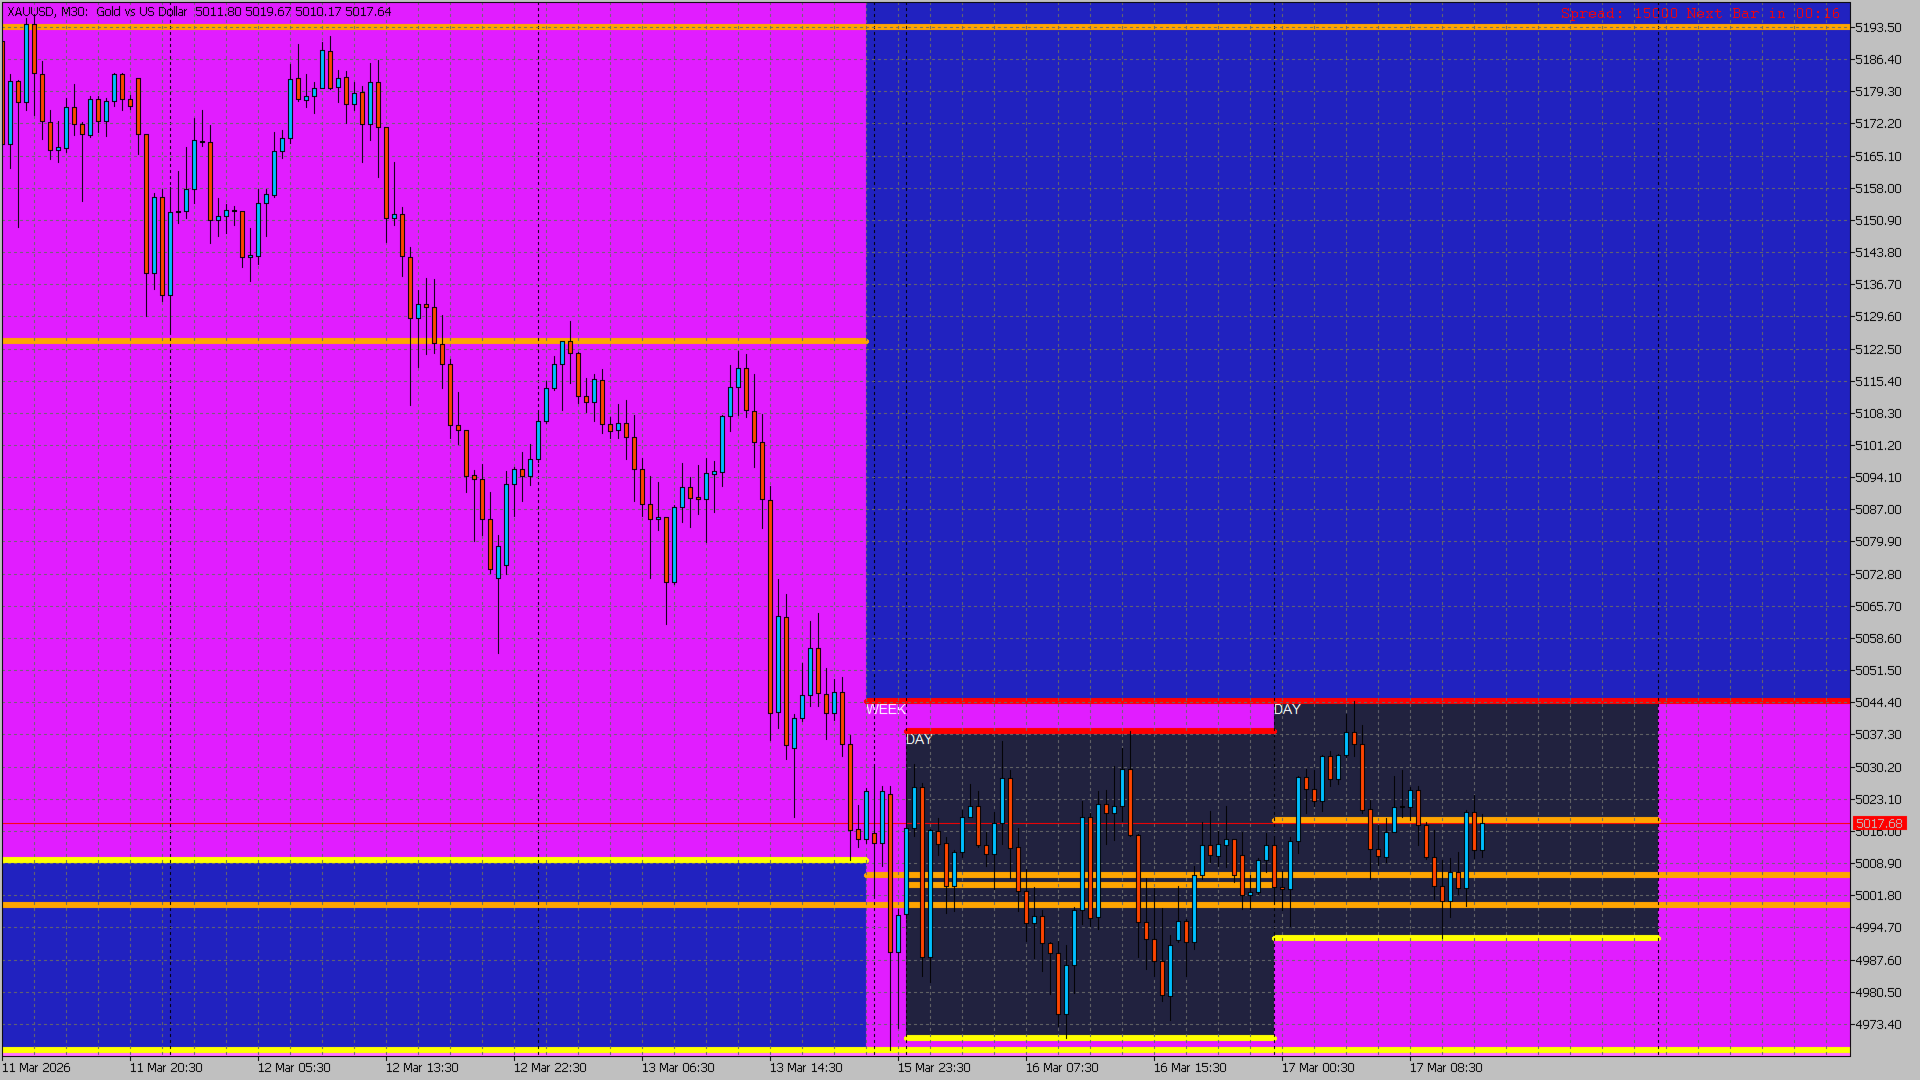The height and width of the screenshot is (1080, 1920).
Task: Click the 11 Mar 2026 time axis label
Action: tap(37, 1067)
